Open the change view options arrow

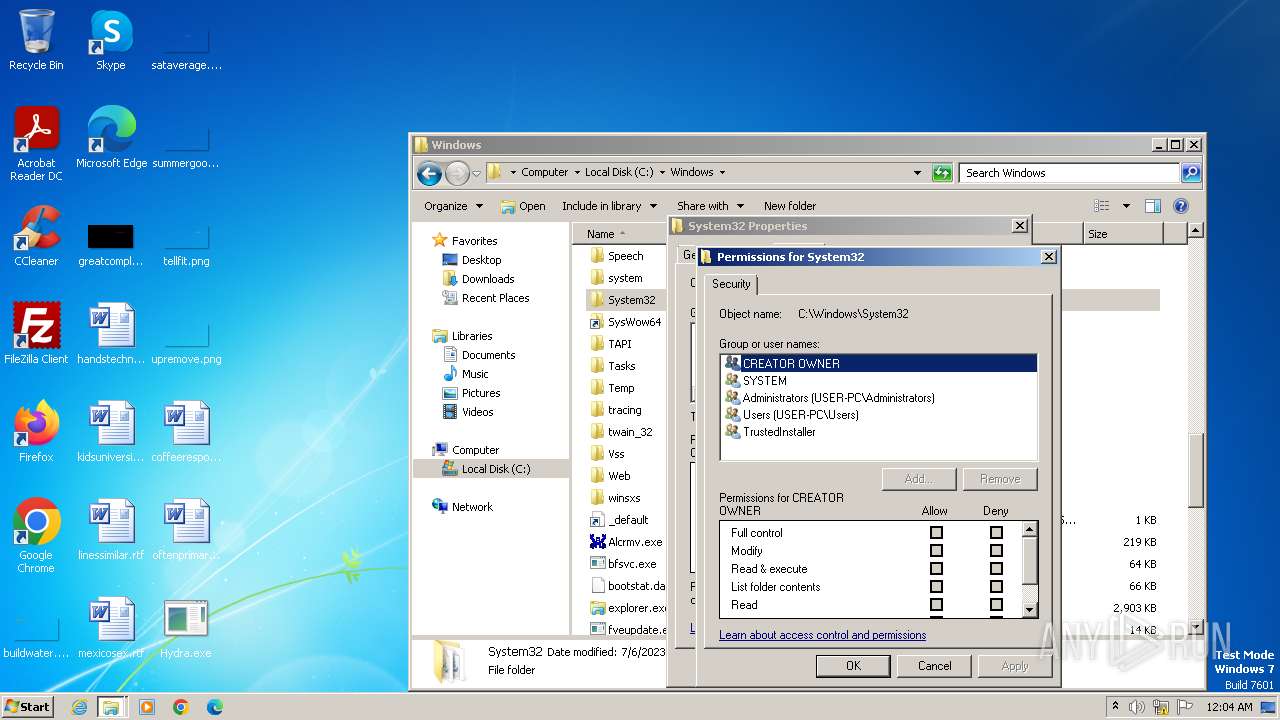coord(1126,206)
